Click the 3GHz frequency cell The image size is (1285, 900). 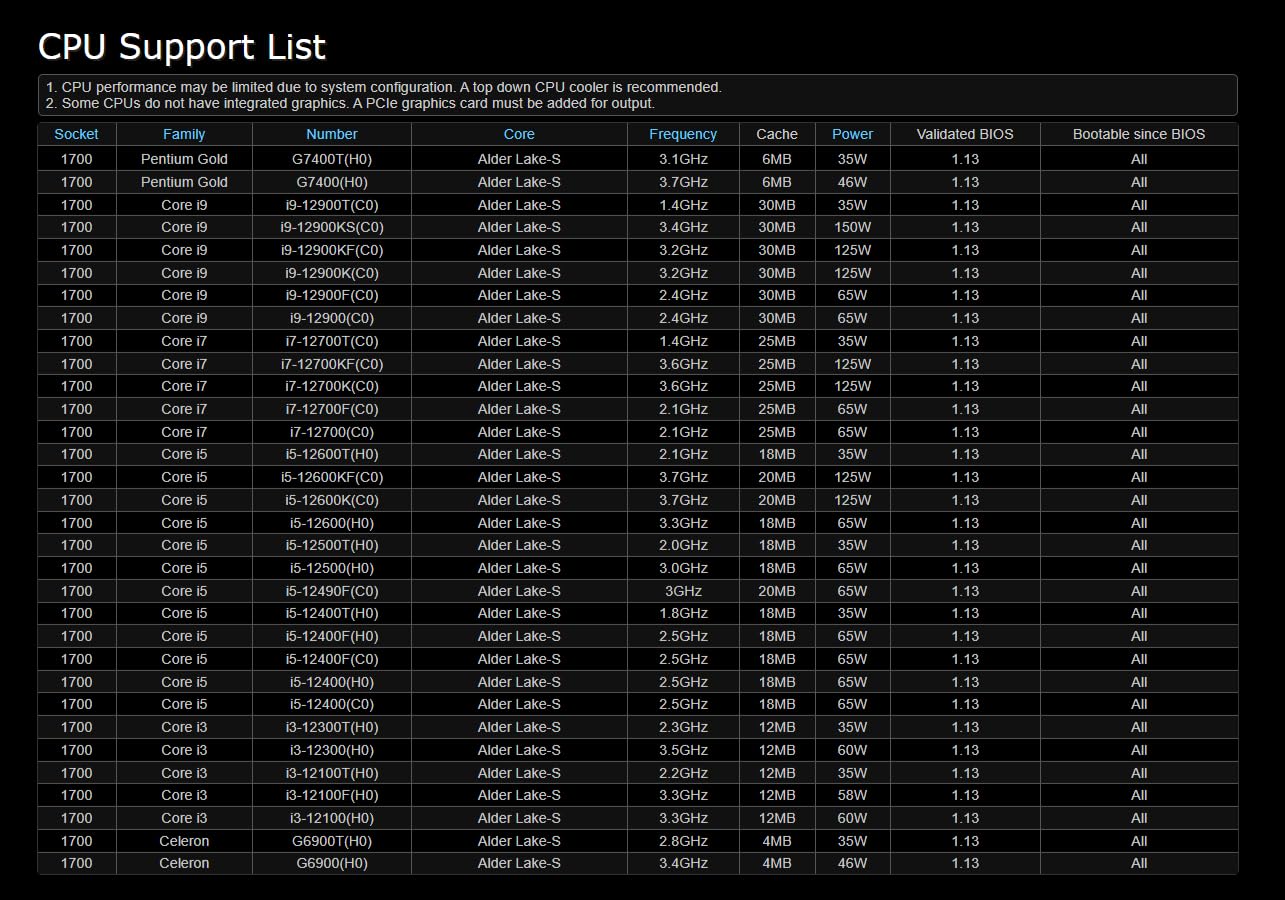coord(683,591)
